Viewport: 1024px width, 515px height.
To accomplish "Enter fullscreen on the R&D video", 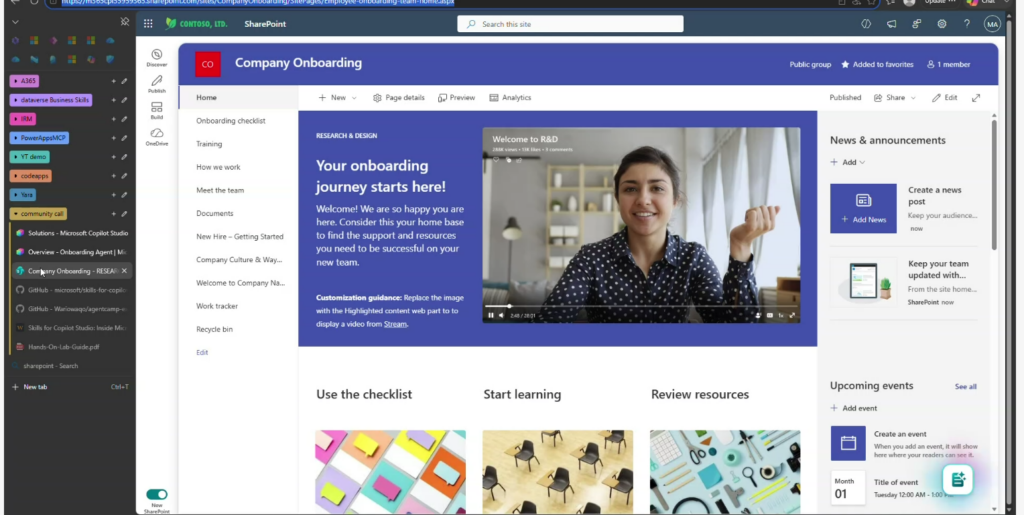I will pyautogui.click(x=792, y=315).
